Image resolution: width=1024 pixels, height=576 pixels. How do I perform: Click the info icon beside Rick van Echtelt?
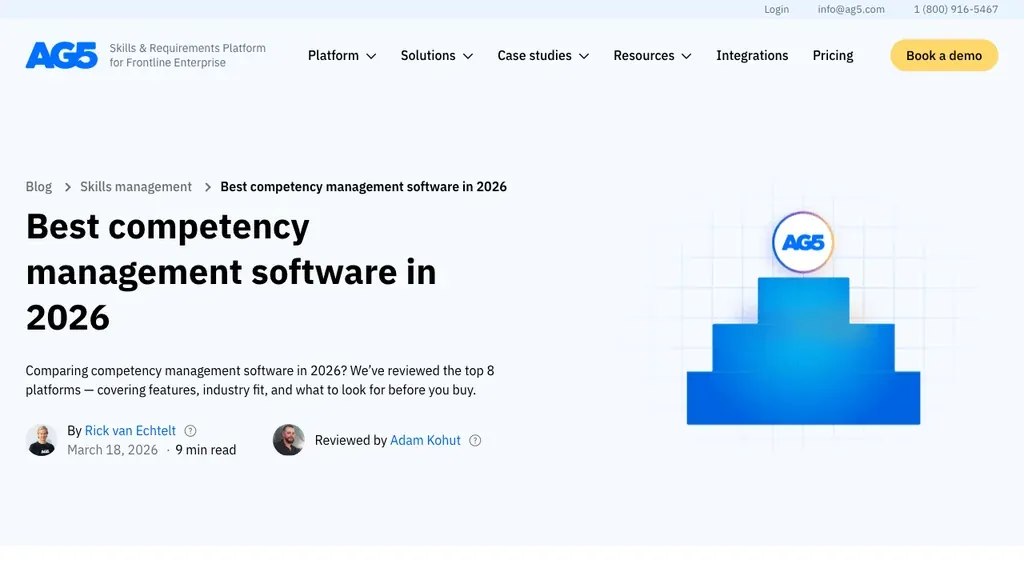pyautogui.click(x=190, y=431)
